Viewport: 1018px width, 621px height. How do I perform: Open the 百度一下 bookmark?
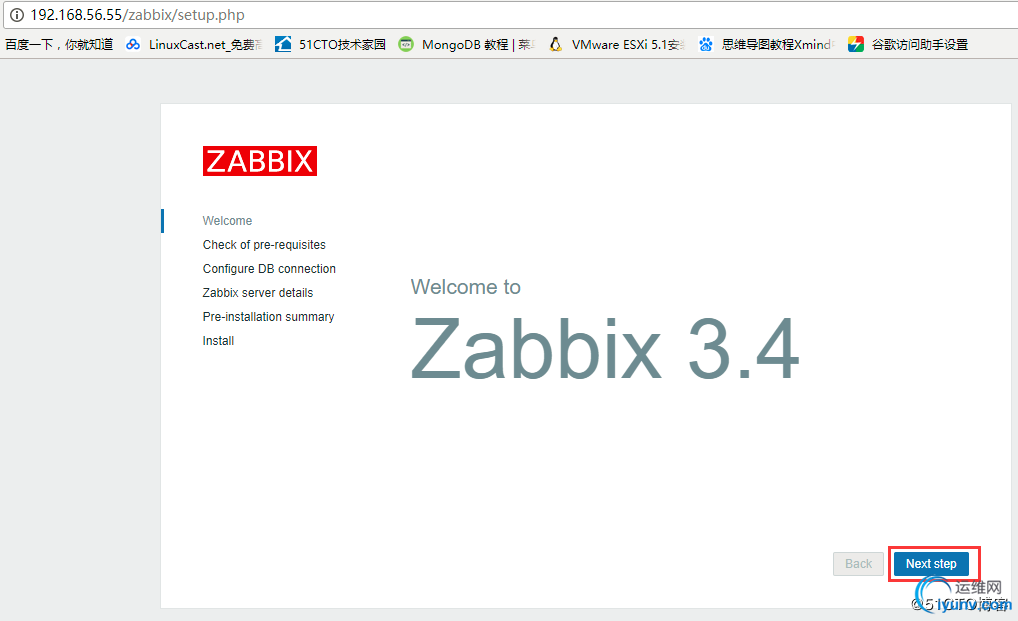click(59, 44)
